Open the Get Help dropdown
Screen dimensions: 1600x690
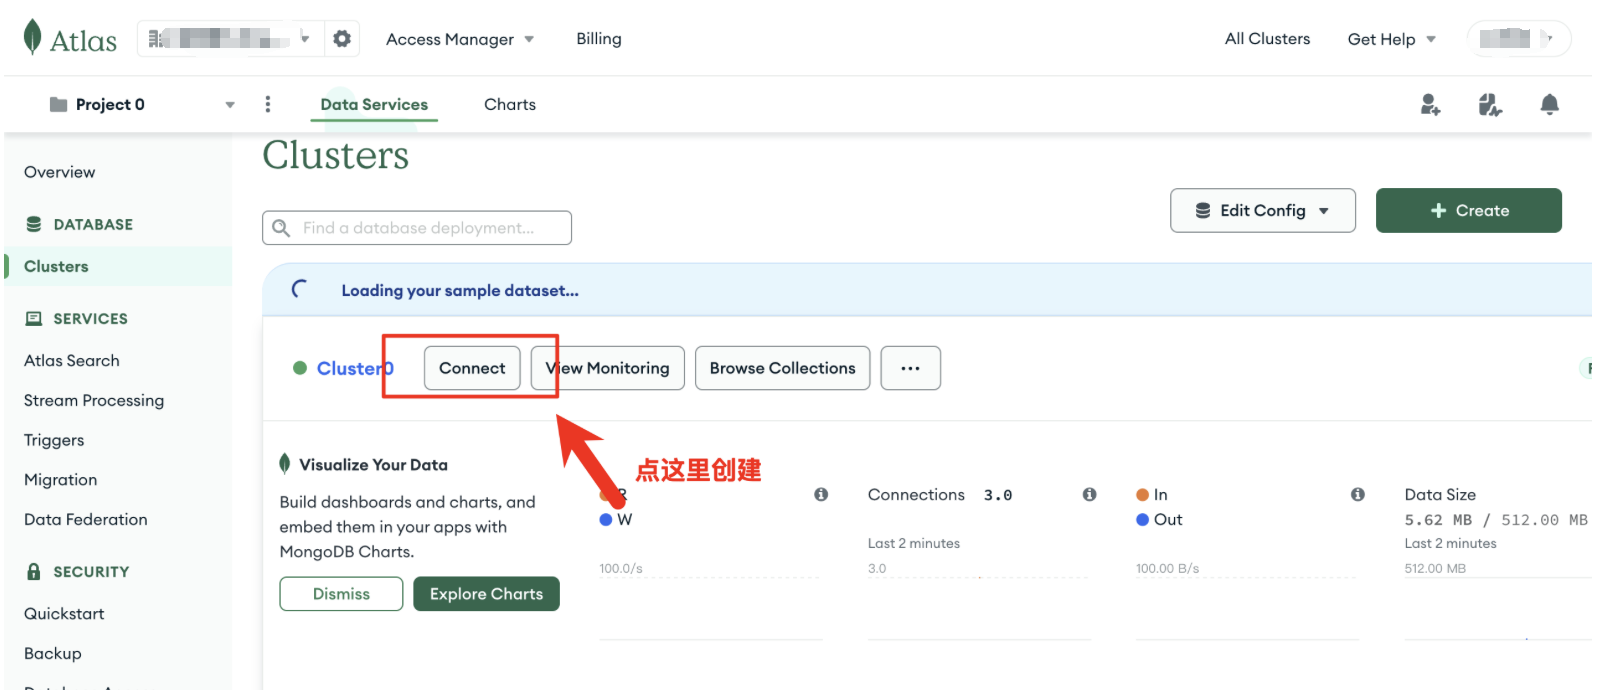[x=1392, y=39]
